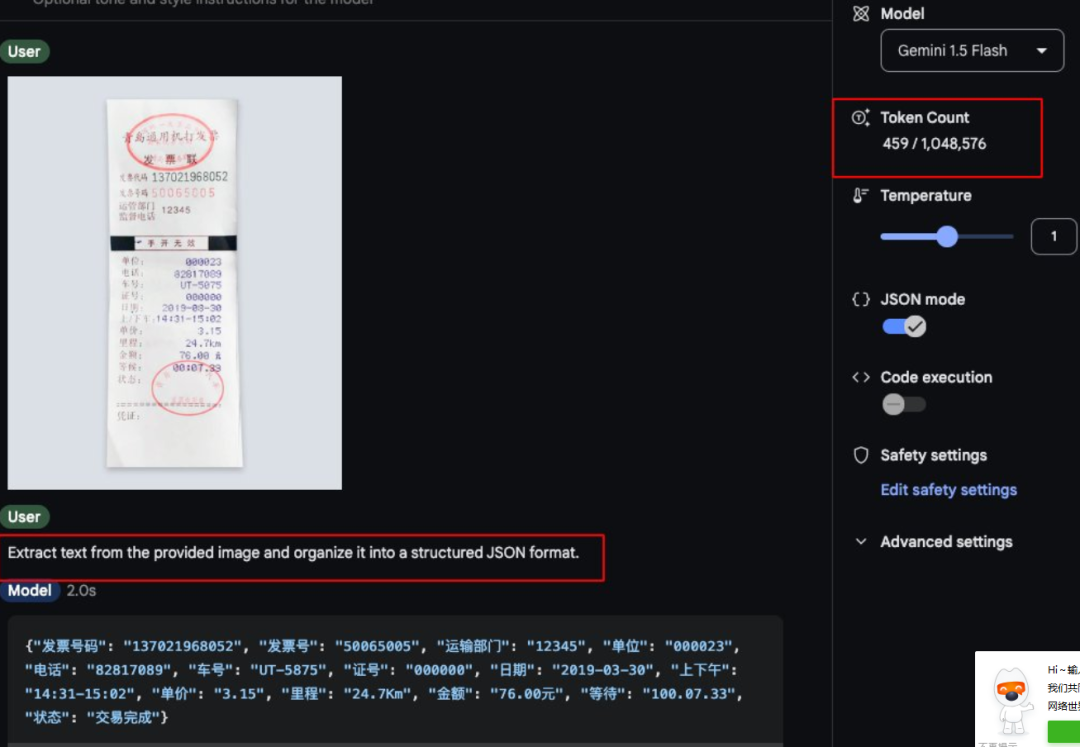The height and width of the screenshot is (747, 1080).
Task: Click the Model icon beside the model selector
Action: click(861, 14)
